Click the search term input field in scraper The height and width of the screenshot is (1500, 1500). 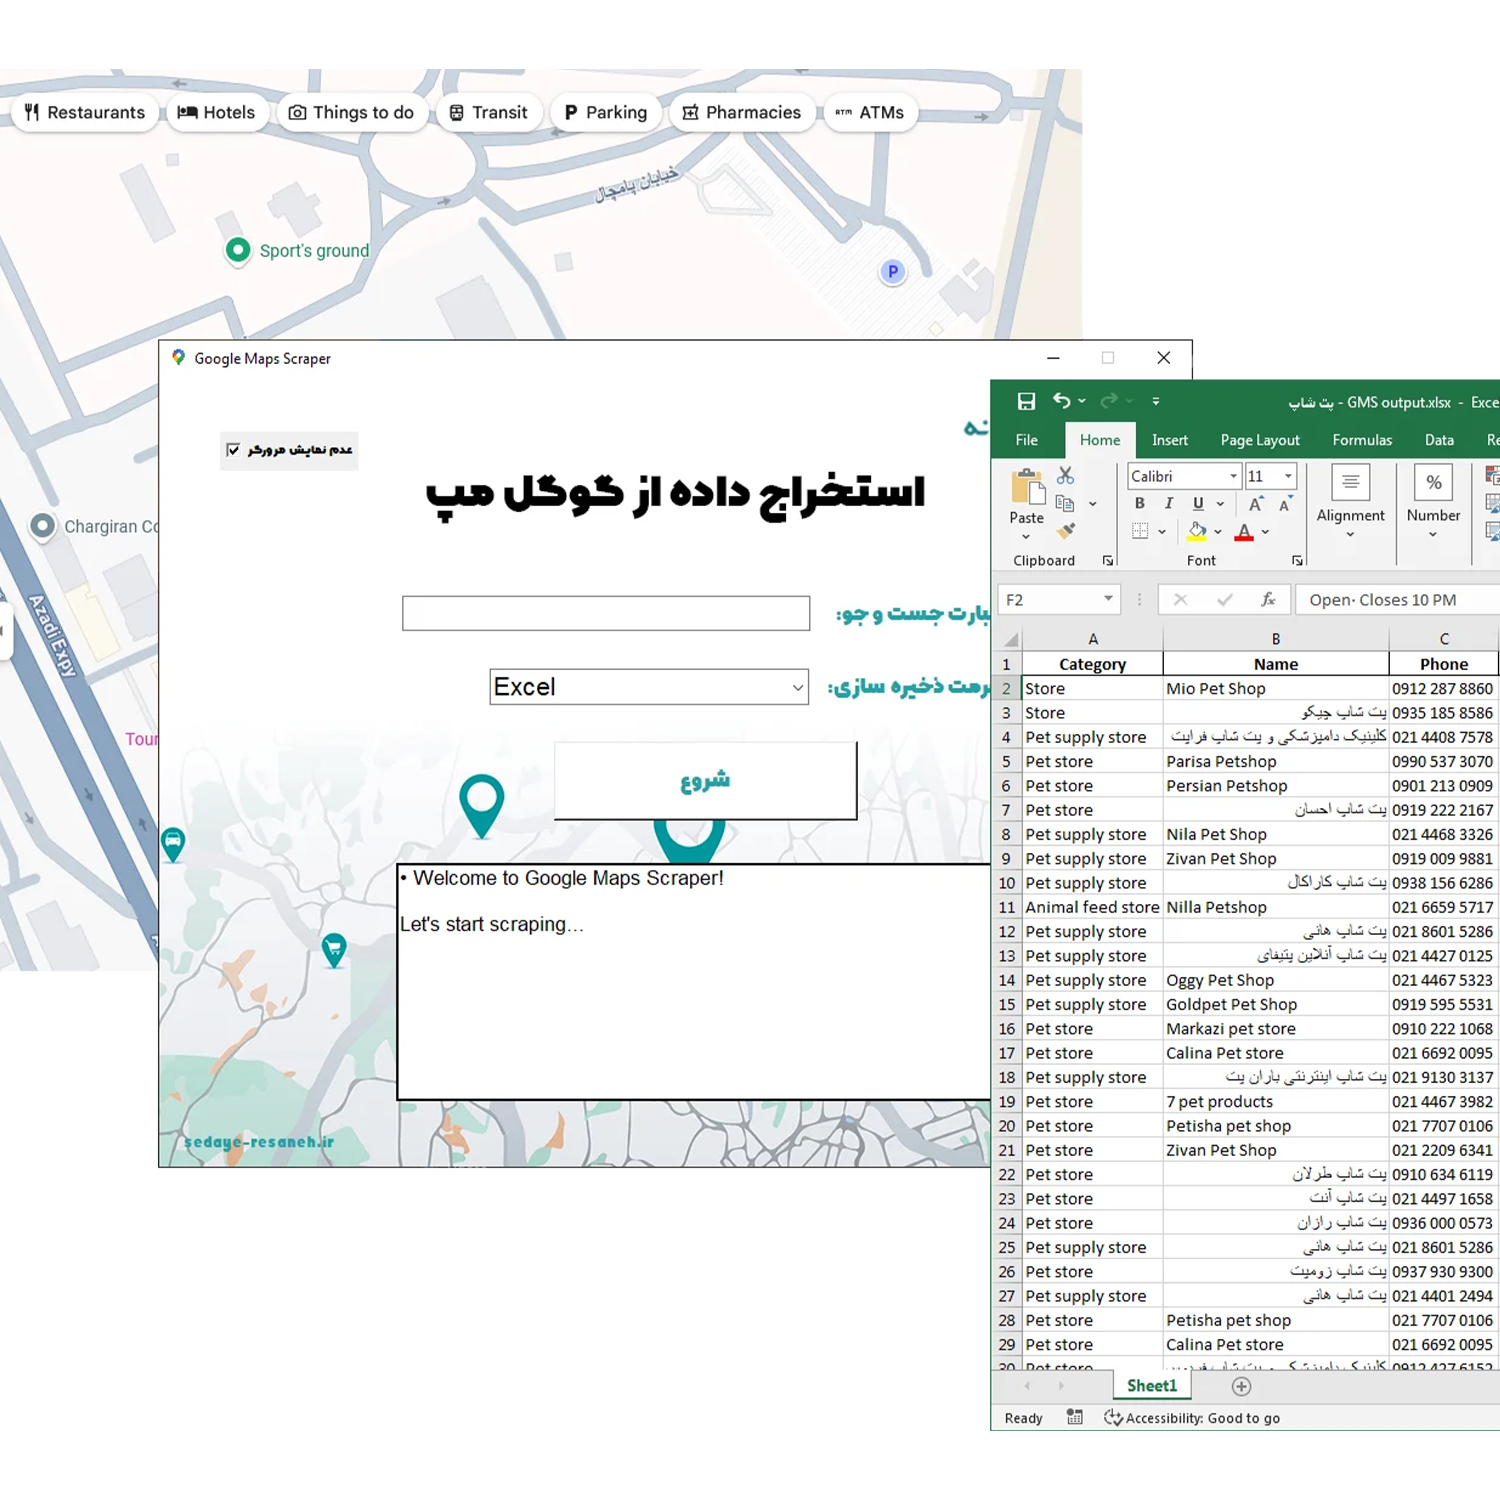[606, 613]
